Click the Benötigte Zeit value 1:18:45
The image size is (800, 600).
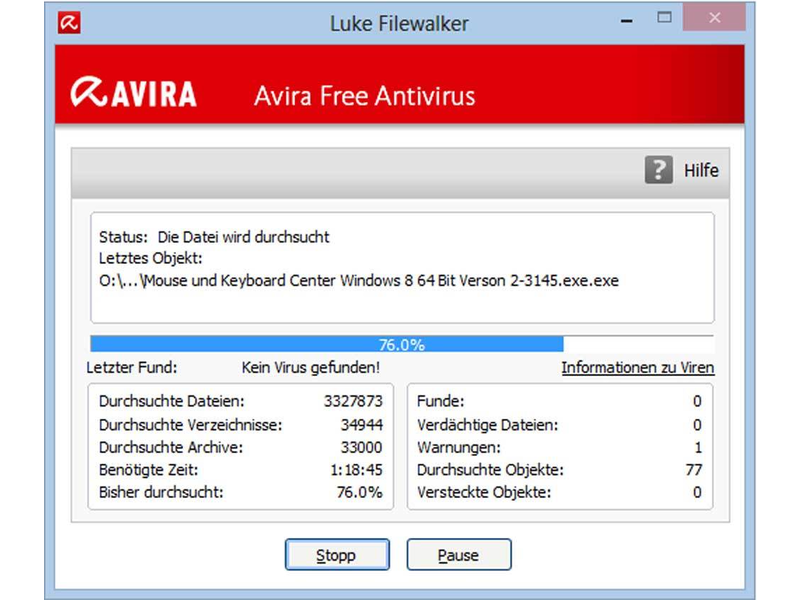356,470
